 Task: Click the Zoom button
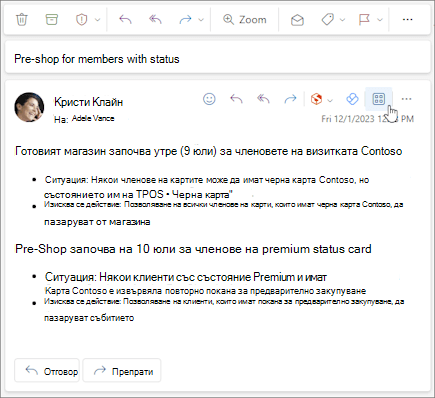245,20
